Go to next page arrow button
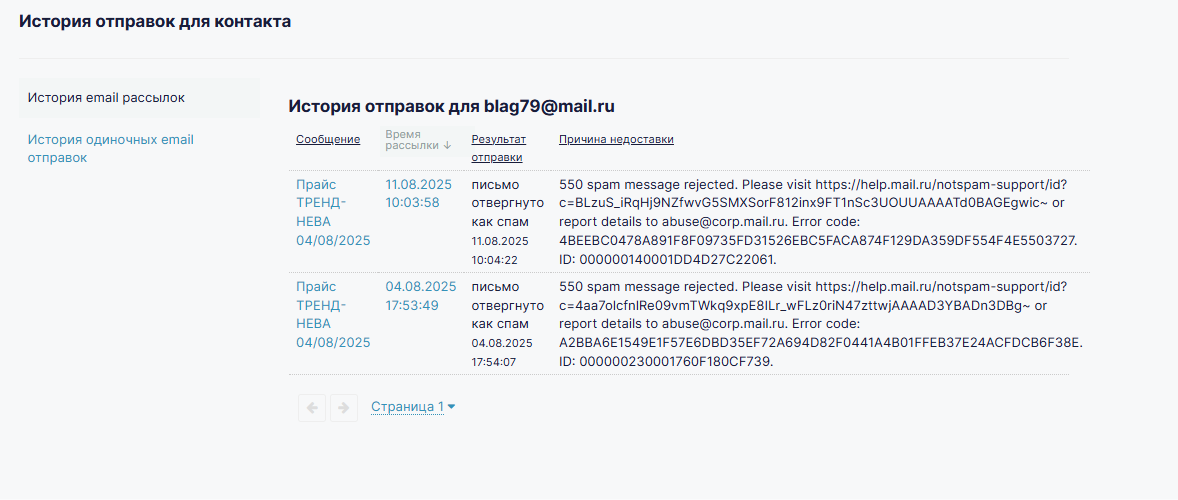Viewport: 1178px width, 500px height. 344,408
